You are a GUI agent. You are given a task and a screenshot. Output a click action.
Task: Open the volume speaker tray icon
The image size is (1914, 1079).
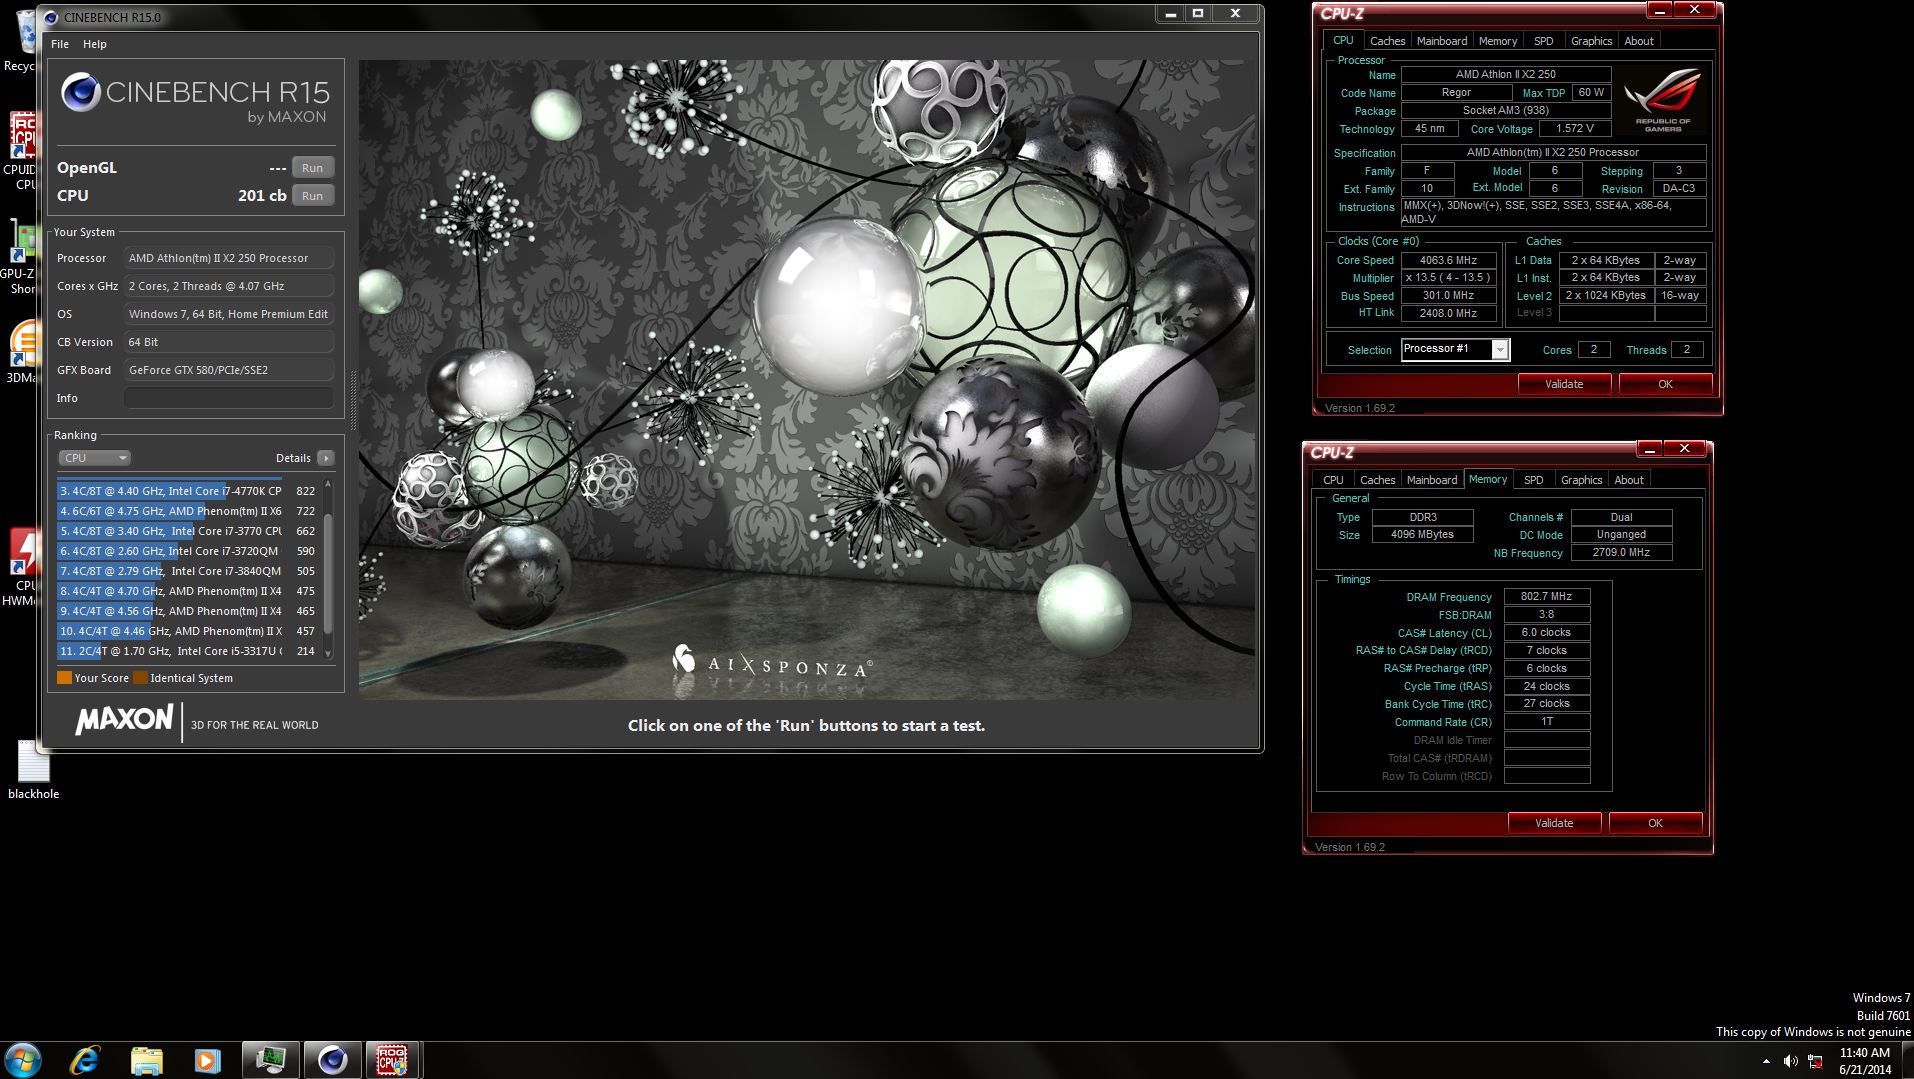click(1790, 1061)
